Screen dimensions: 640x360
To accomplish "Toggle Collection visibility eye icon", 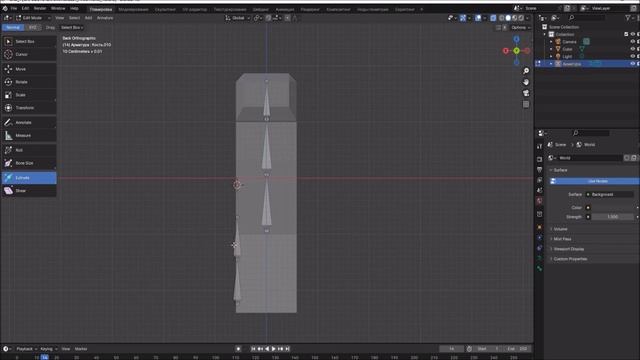I will click(632, 34).
